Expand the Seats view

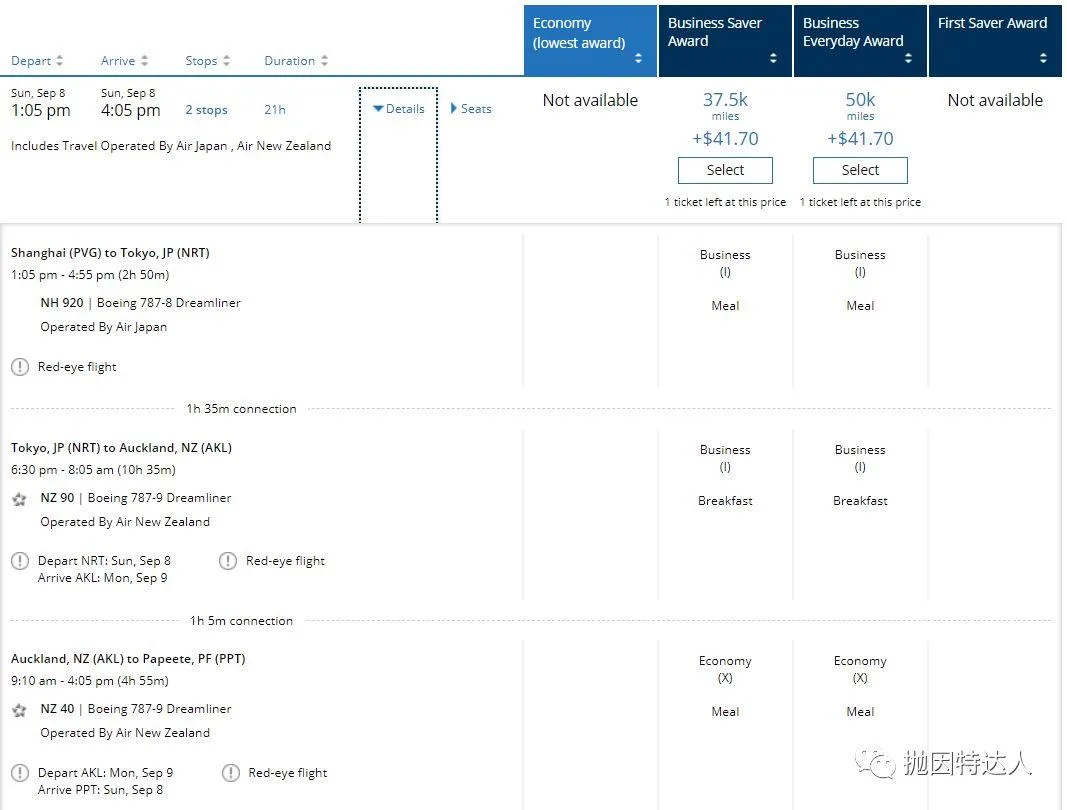[471, 109]
